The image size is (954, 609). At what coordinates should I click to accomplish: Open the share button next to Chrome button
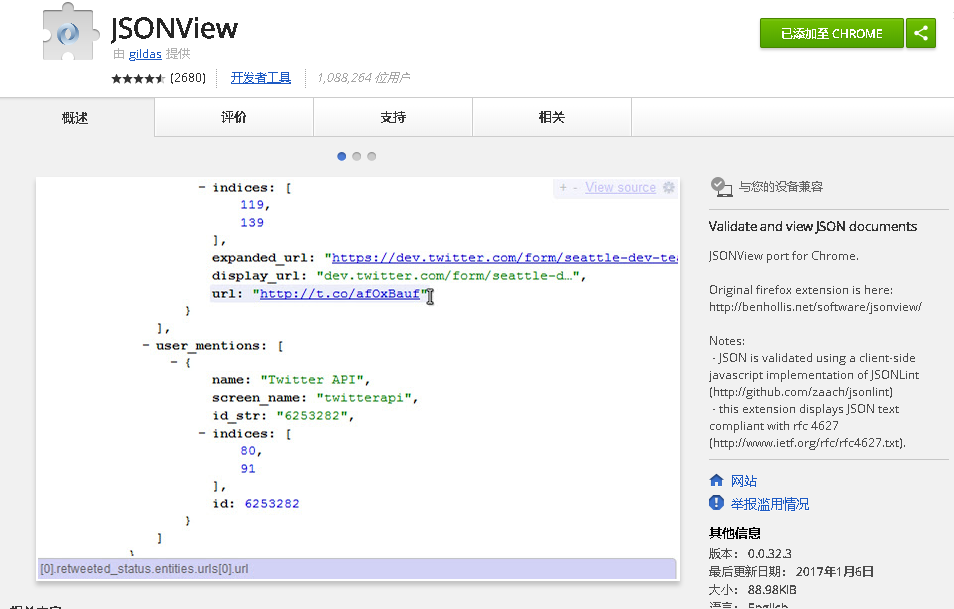pyautogui.click(x=921, y=33)
